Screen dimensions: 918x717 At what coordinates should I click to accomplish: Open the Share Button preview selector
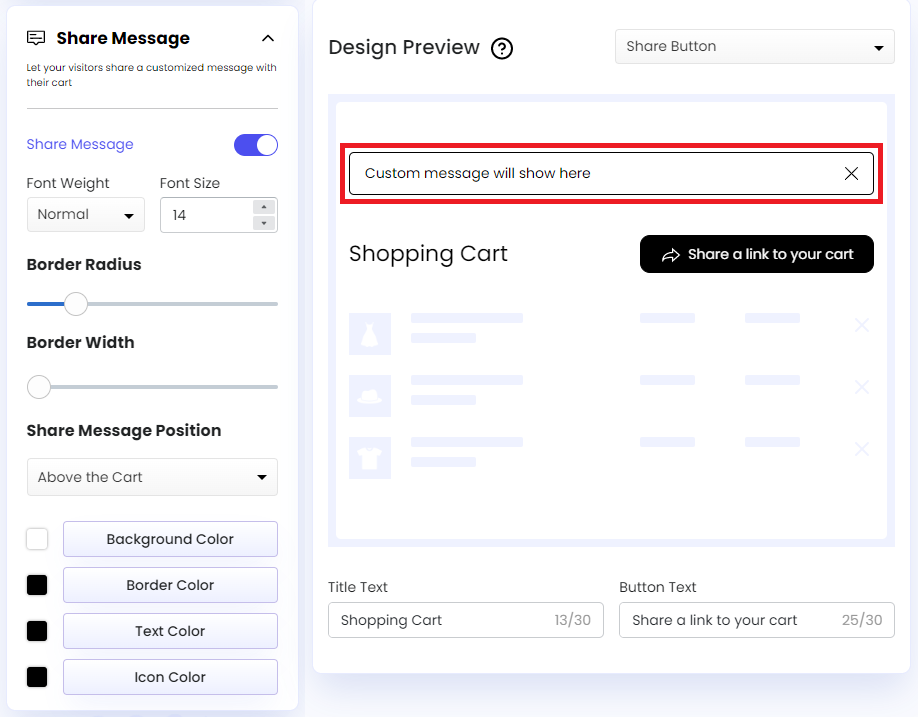pos(754,46)
